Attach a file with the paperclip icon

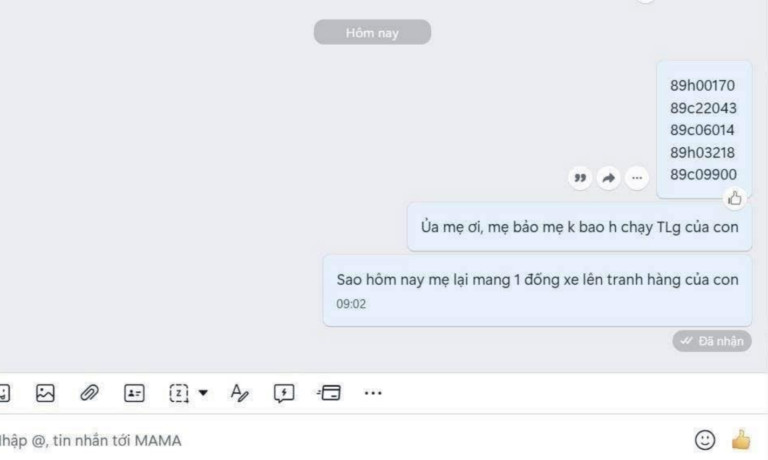click(x=89, y=393)
